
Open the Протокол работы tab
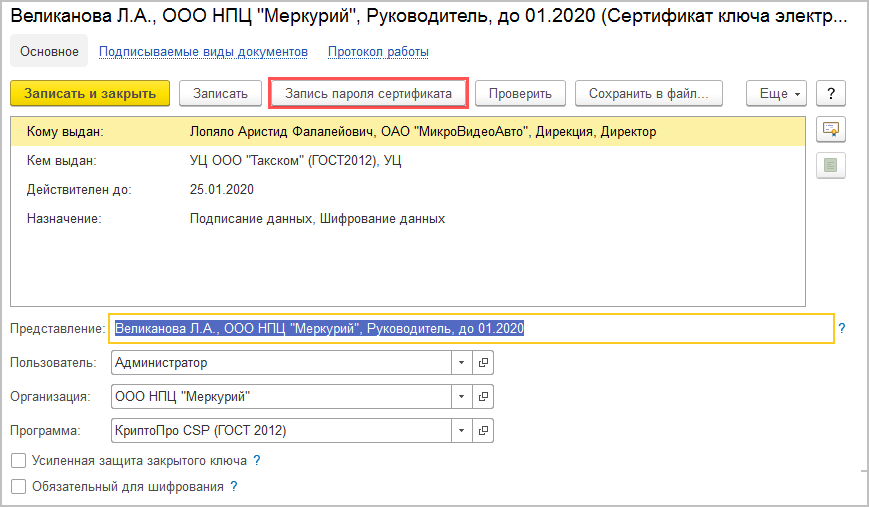click(x=379, y=52)
